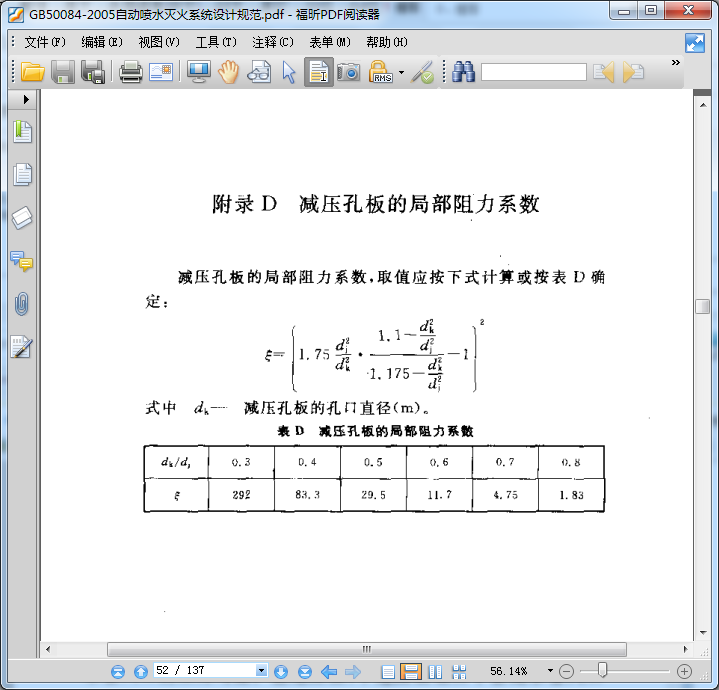
Task: Open the 帮助(H) menu
Action: point(387,42)
